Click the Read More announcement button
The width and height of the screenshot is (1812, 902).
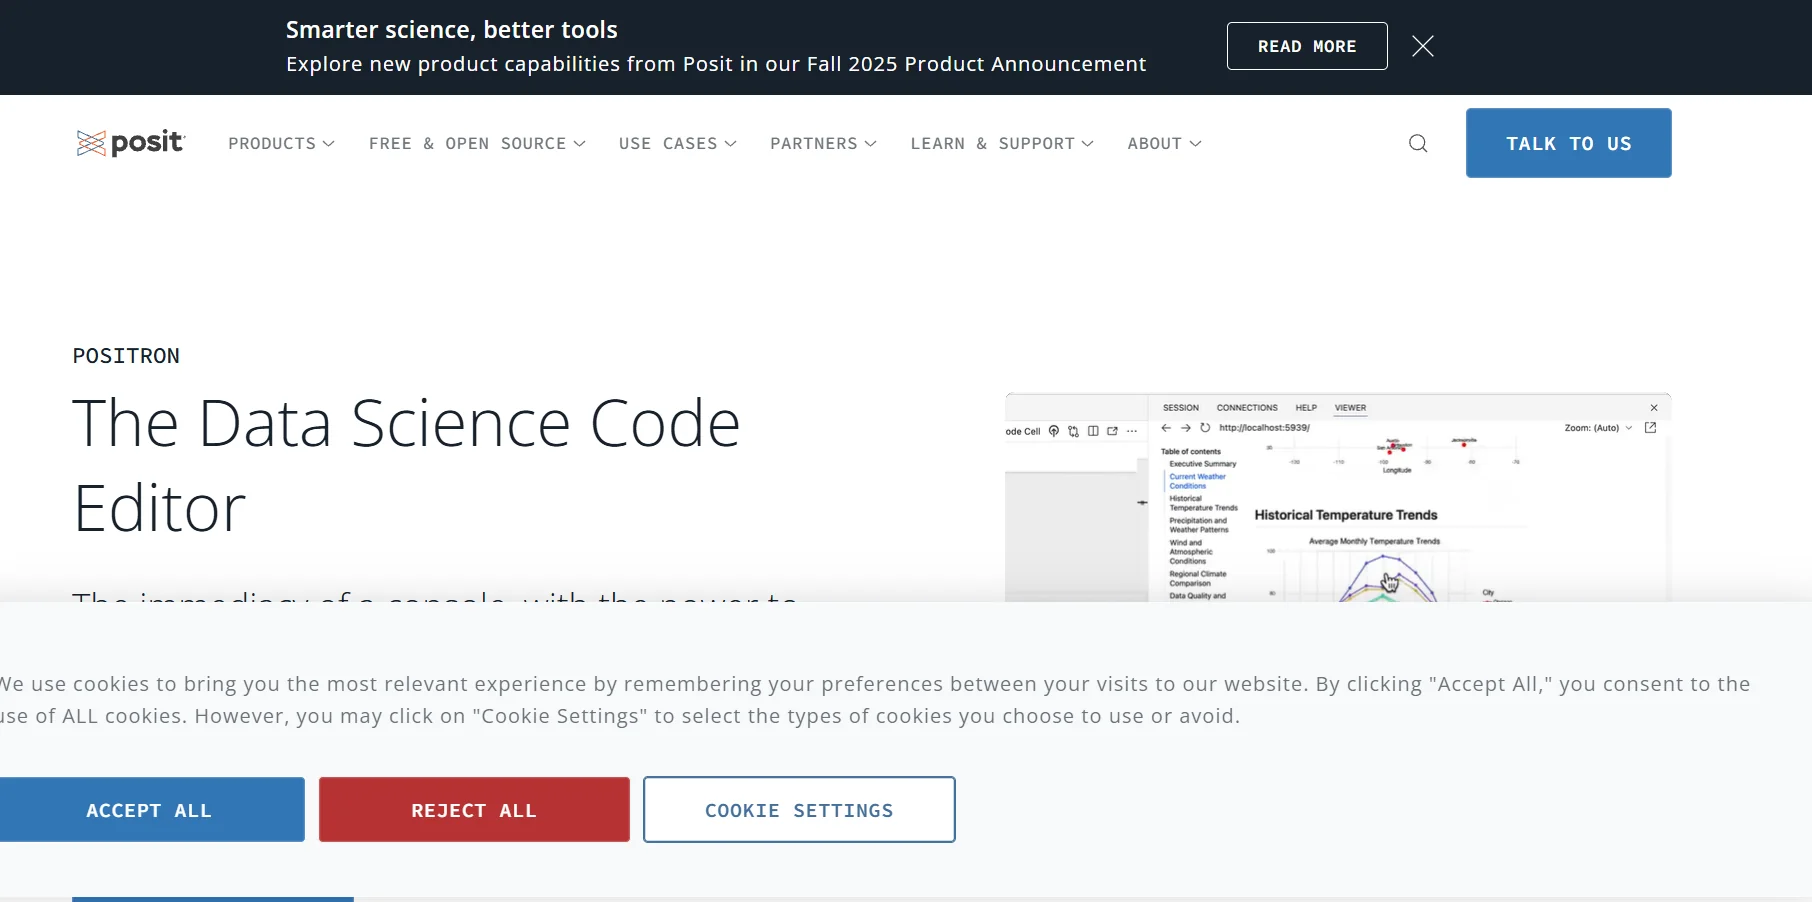pos(1307,46)
